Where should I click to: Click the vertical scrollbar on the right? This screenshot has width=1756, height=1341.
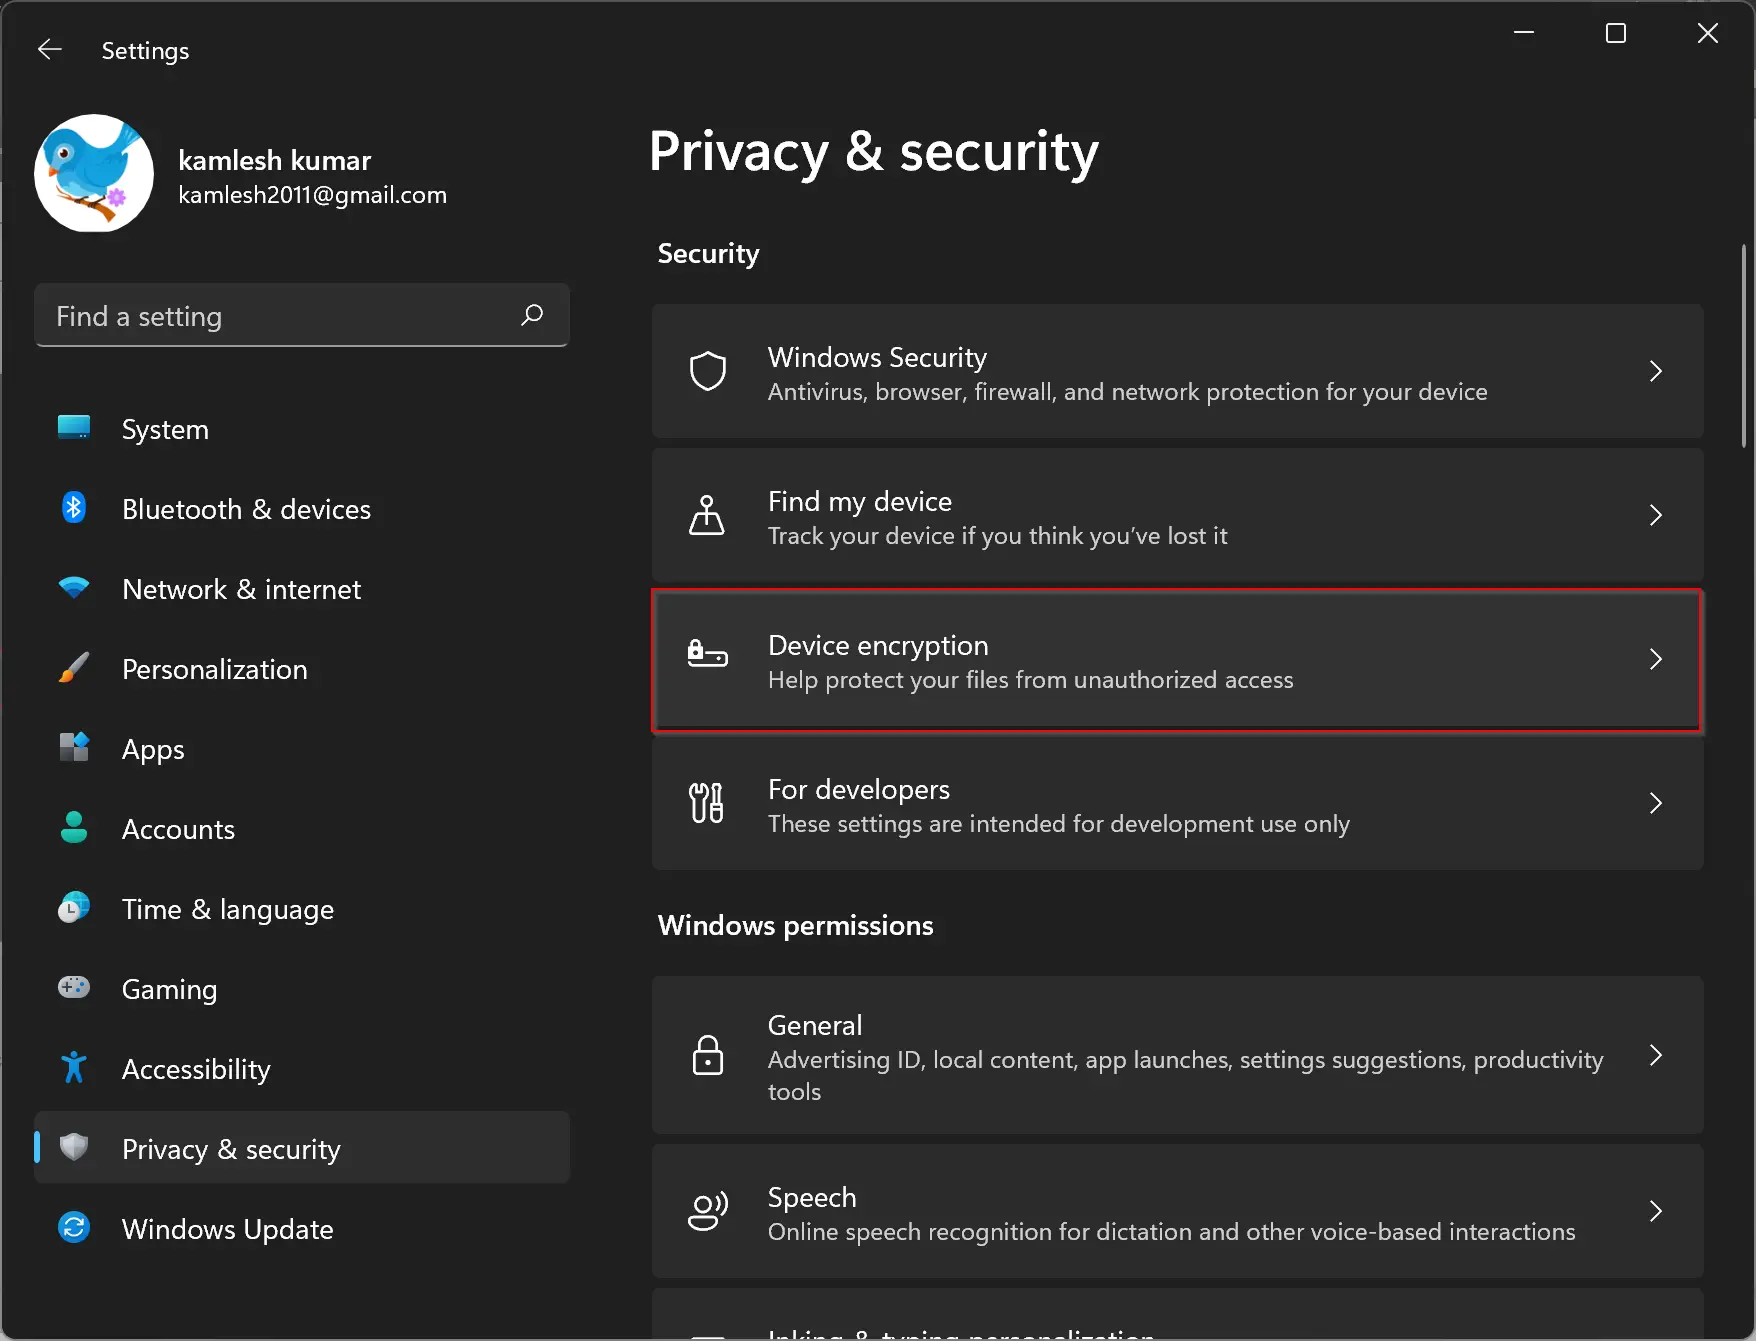click(x=1743, y=346)
